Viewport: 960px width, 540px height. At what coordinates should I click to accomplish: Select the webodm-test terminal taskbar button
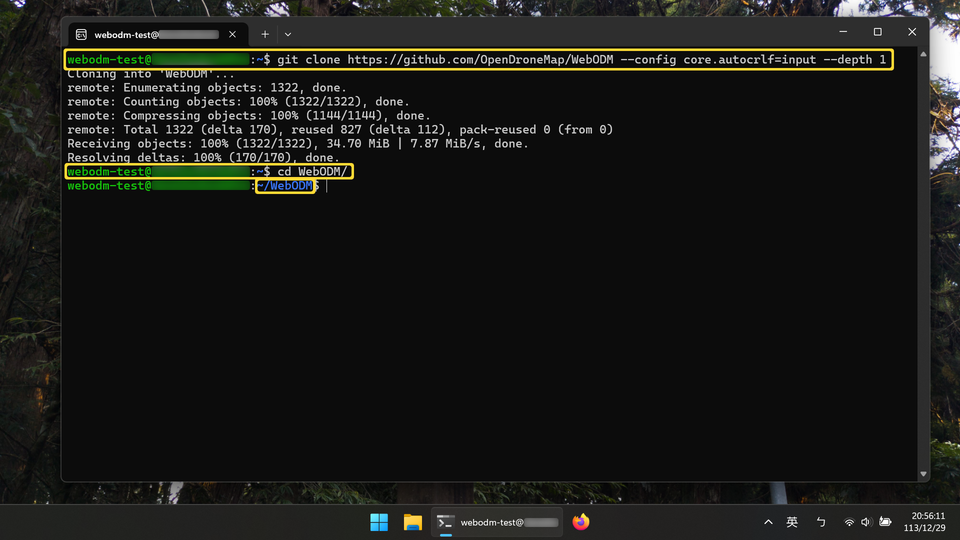tap(497, 522)
